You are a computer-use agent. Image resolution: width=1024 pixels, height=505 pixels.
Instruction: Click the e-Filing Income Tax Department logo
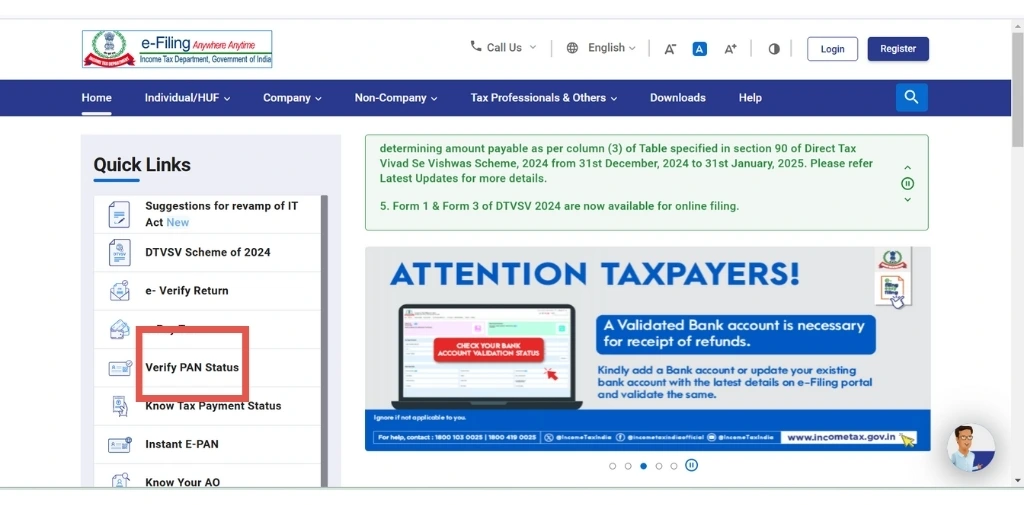tap(177, 49)
